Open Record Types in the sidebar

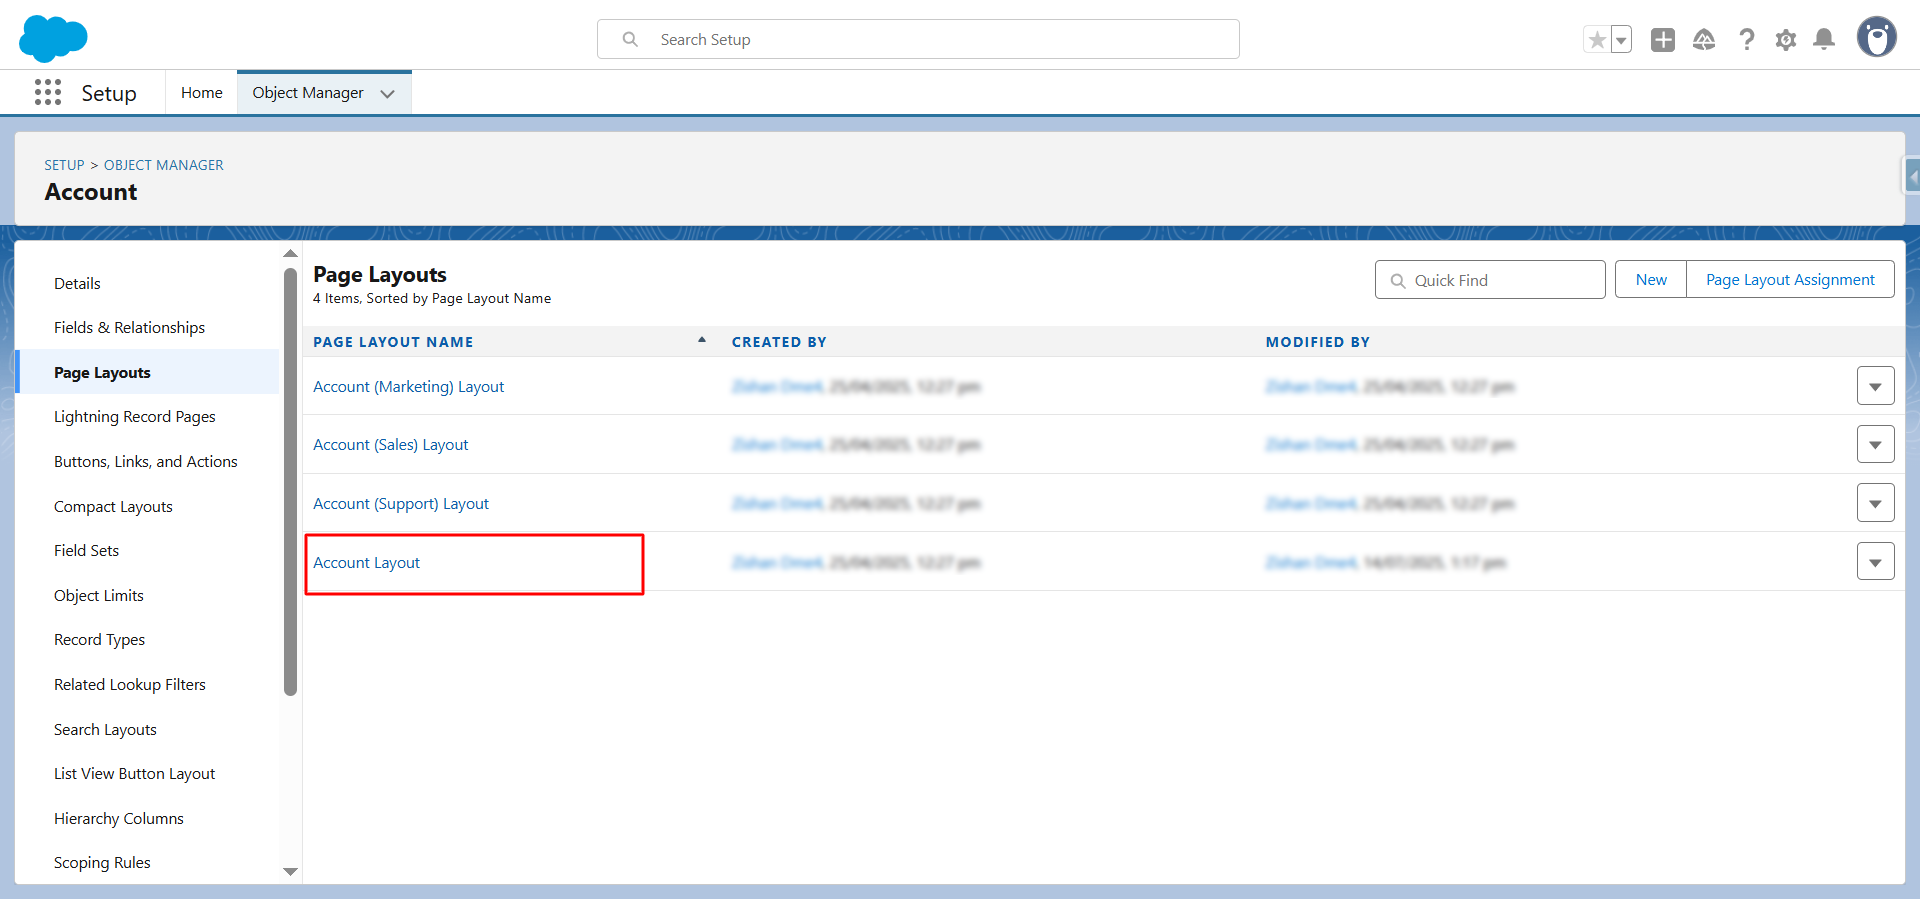point(99,640)
